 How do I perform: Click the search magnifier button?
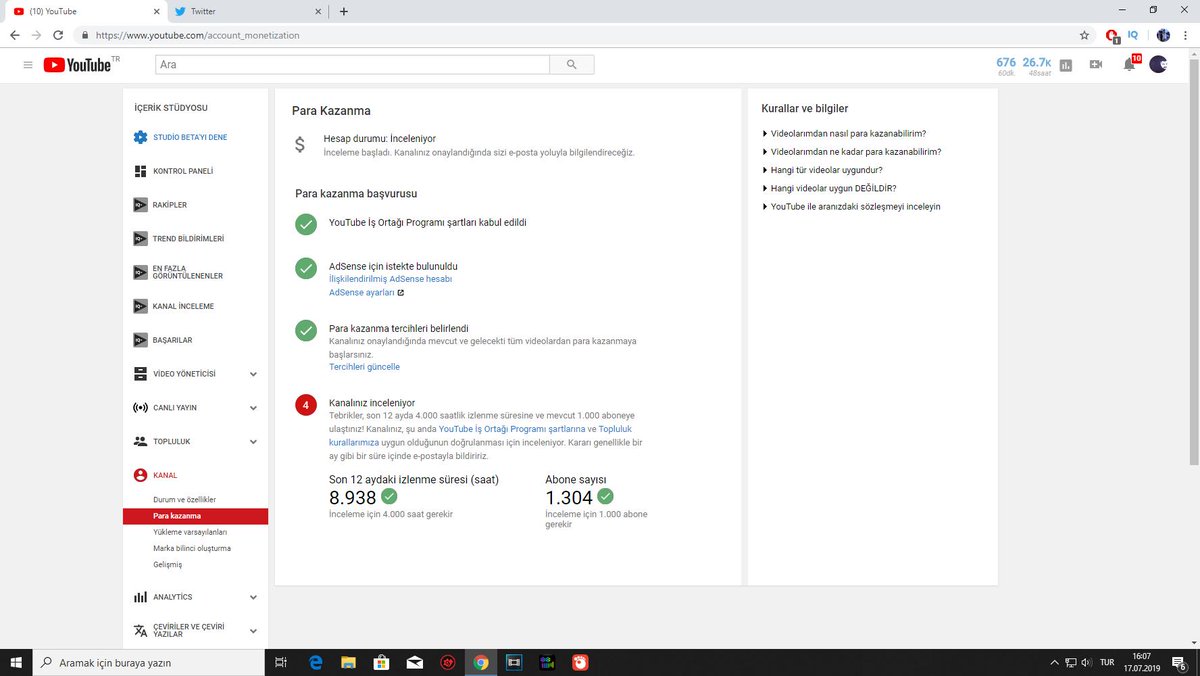572,64
